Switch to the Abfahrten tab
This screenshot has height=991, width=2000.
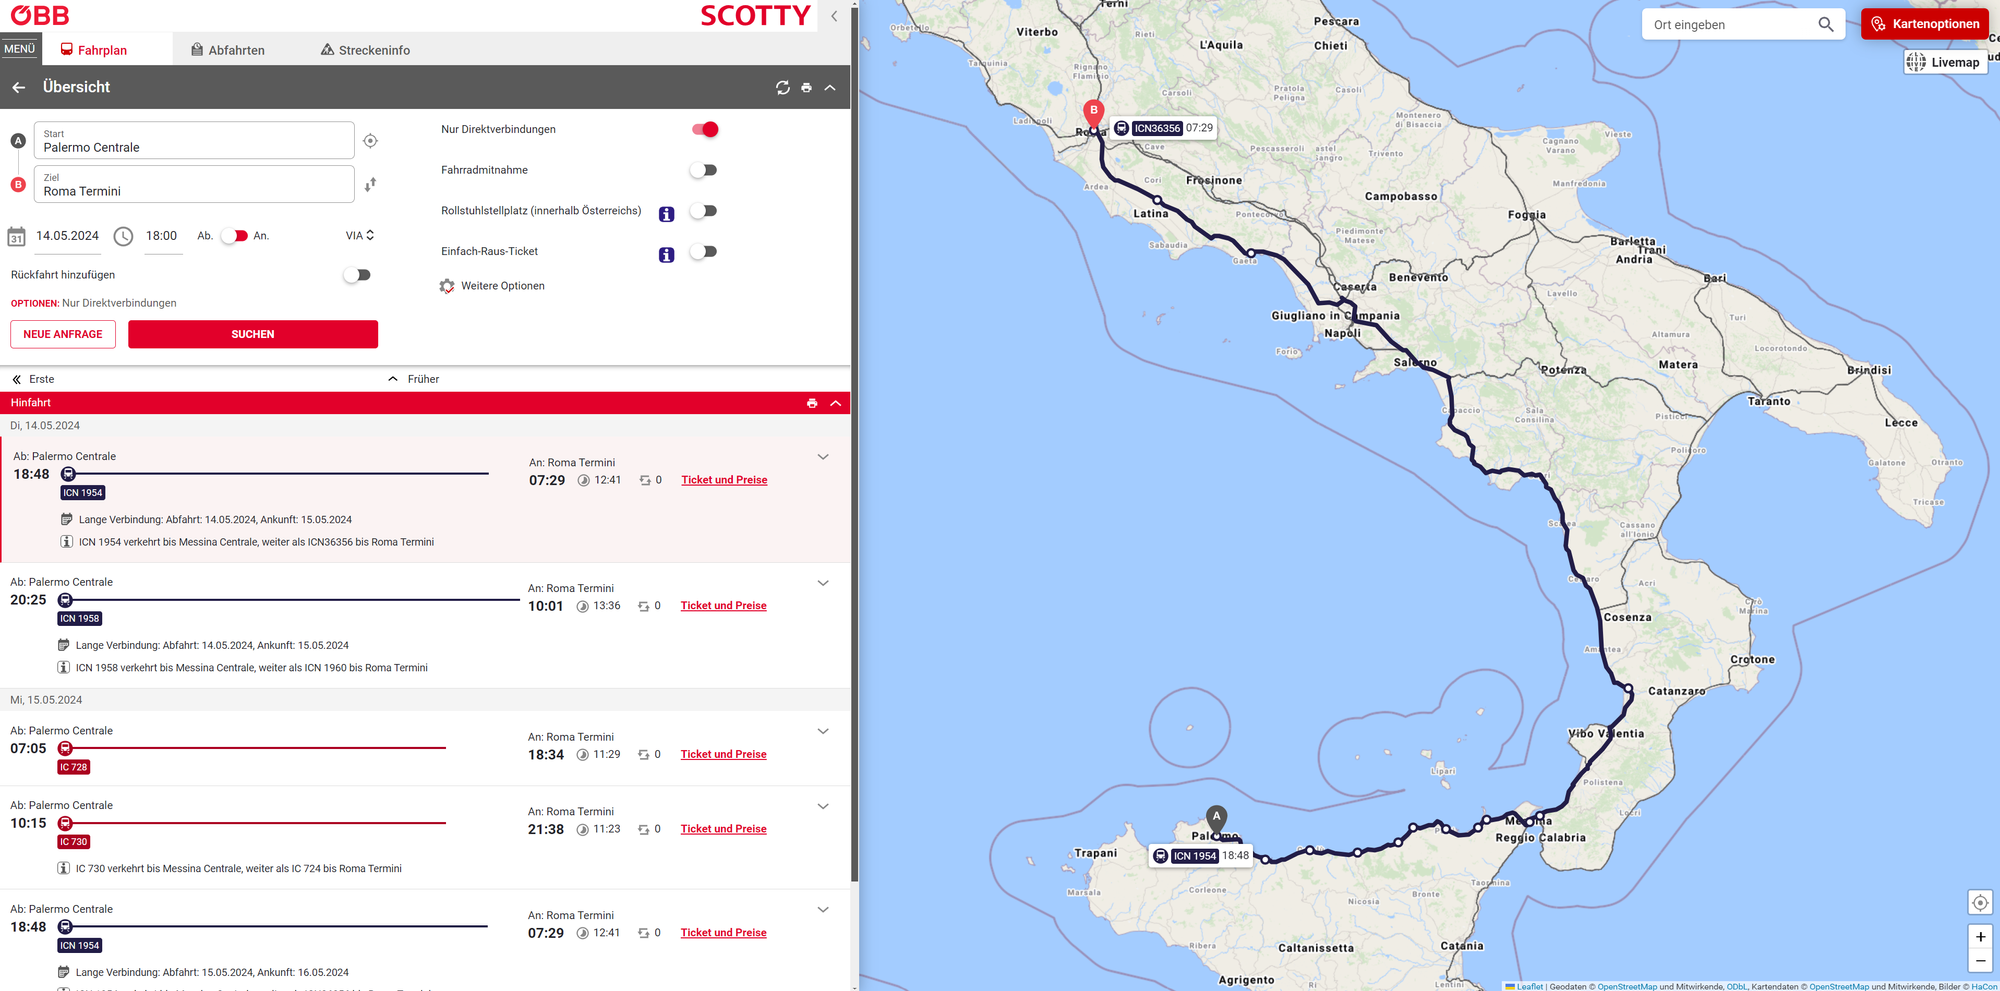pos(228,50)
